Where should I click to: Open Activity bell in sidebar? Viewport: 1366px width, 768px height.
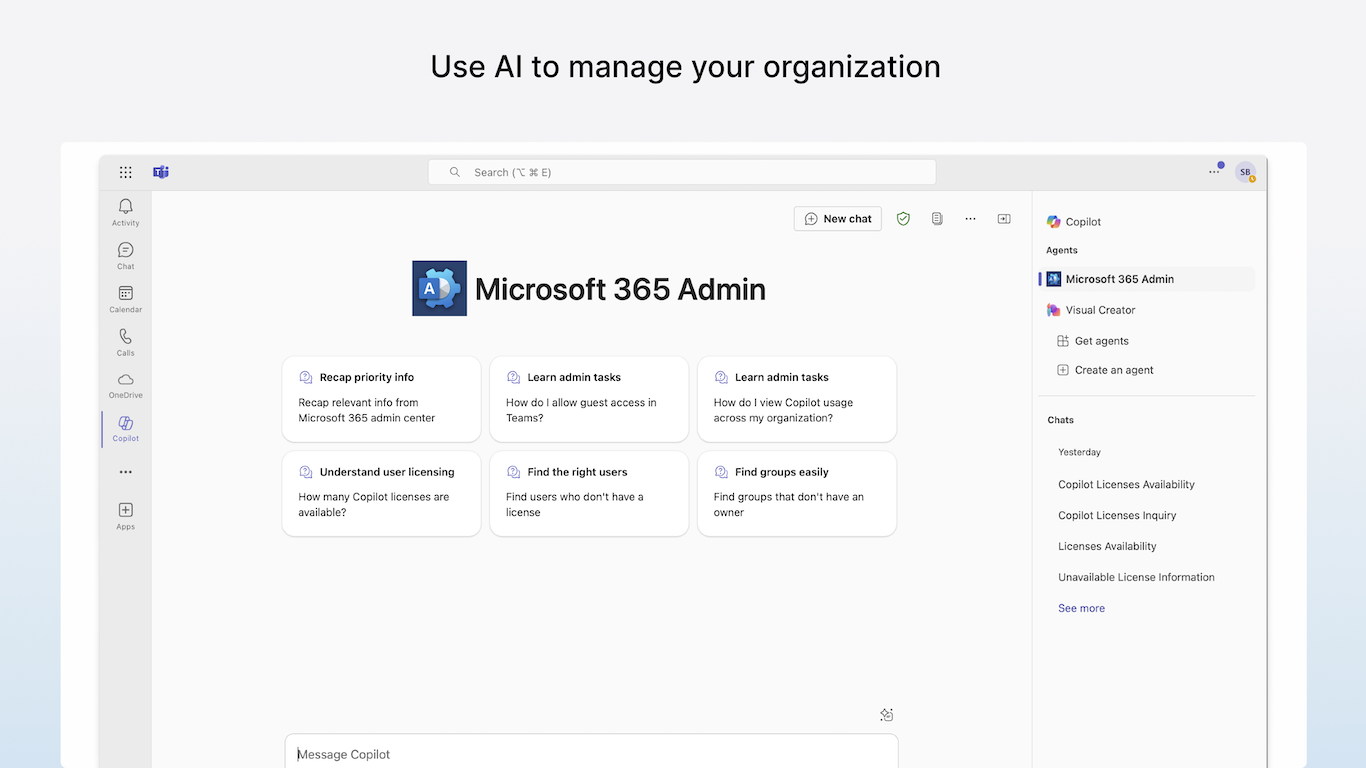pyautogui.click(x=125, y=212)
